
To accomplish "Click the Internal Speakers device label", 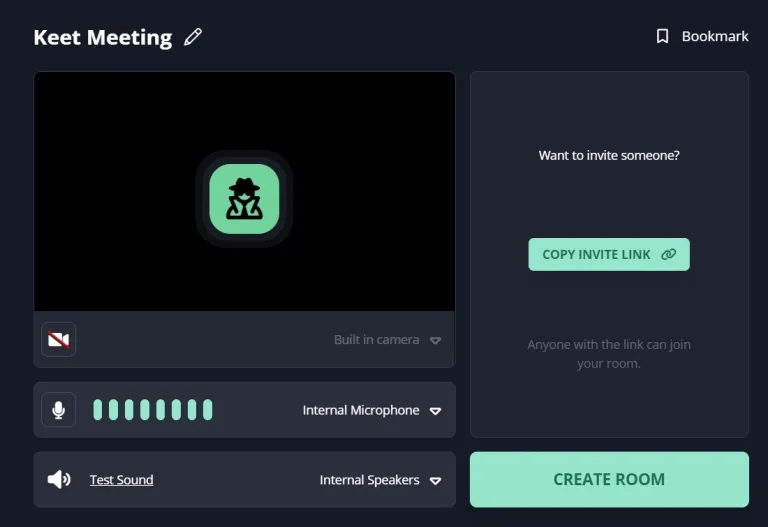I will point(369,480).
